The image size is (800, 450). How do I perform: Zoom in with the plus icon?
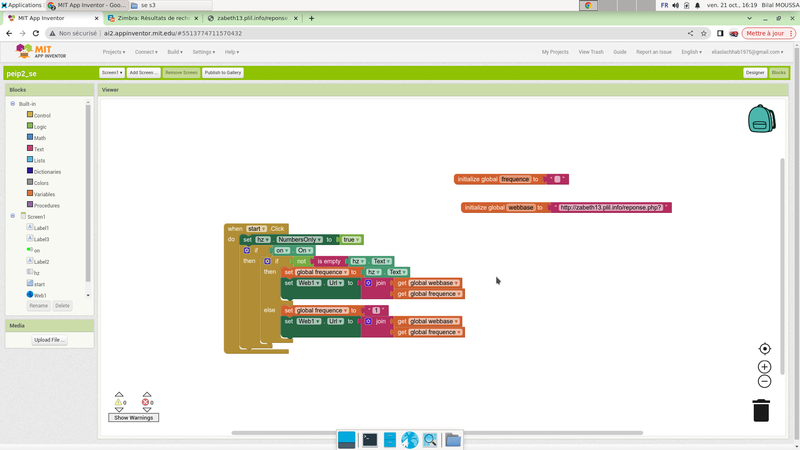pos(765,367)
